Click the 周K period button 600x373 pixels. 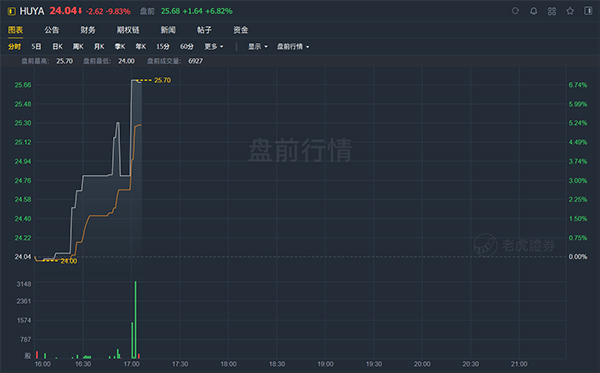tap(78, 47)
